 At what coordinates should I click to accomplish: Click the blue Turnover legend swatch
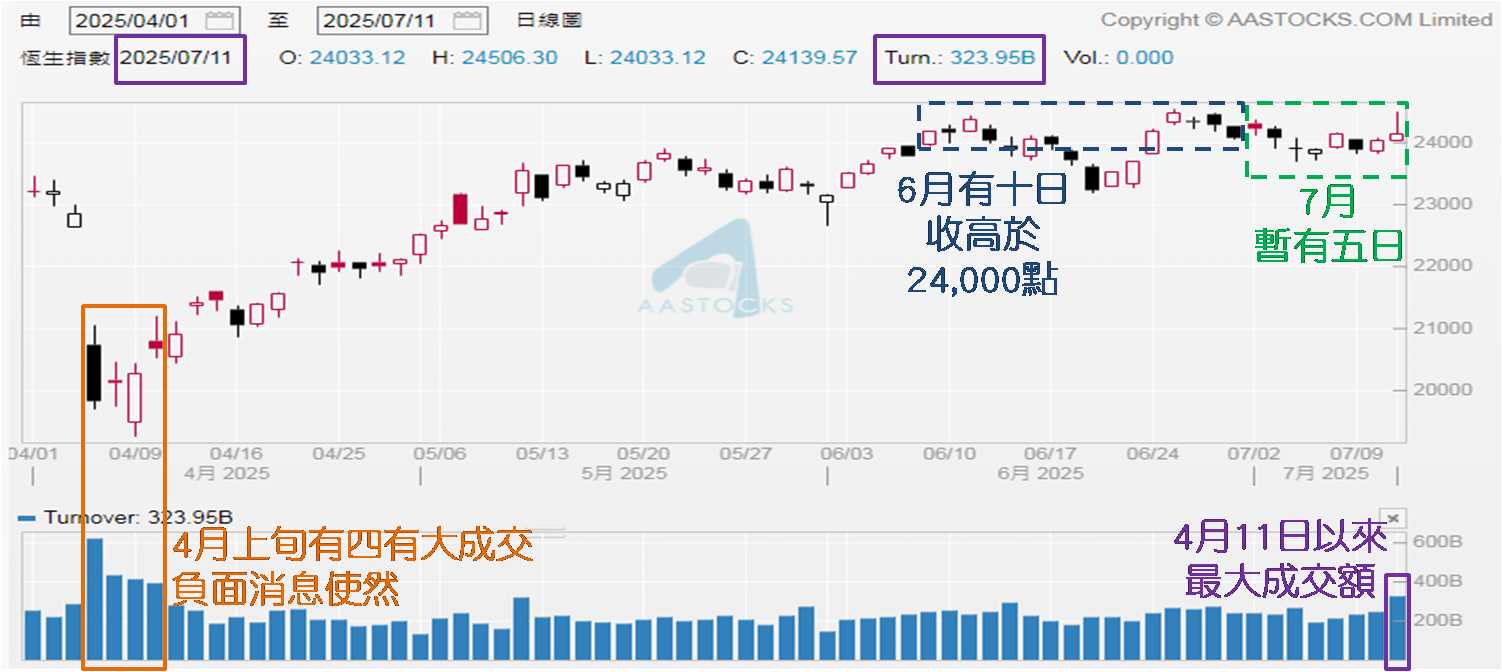click(x=27, y=517)
